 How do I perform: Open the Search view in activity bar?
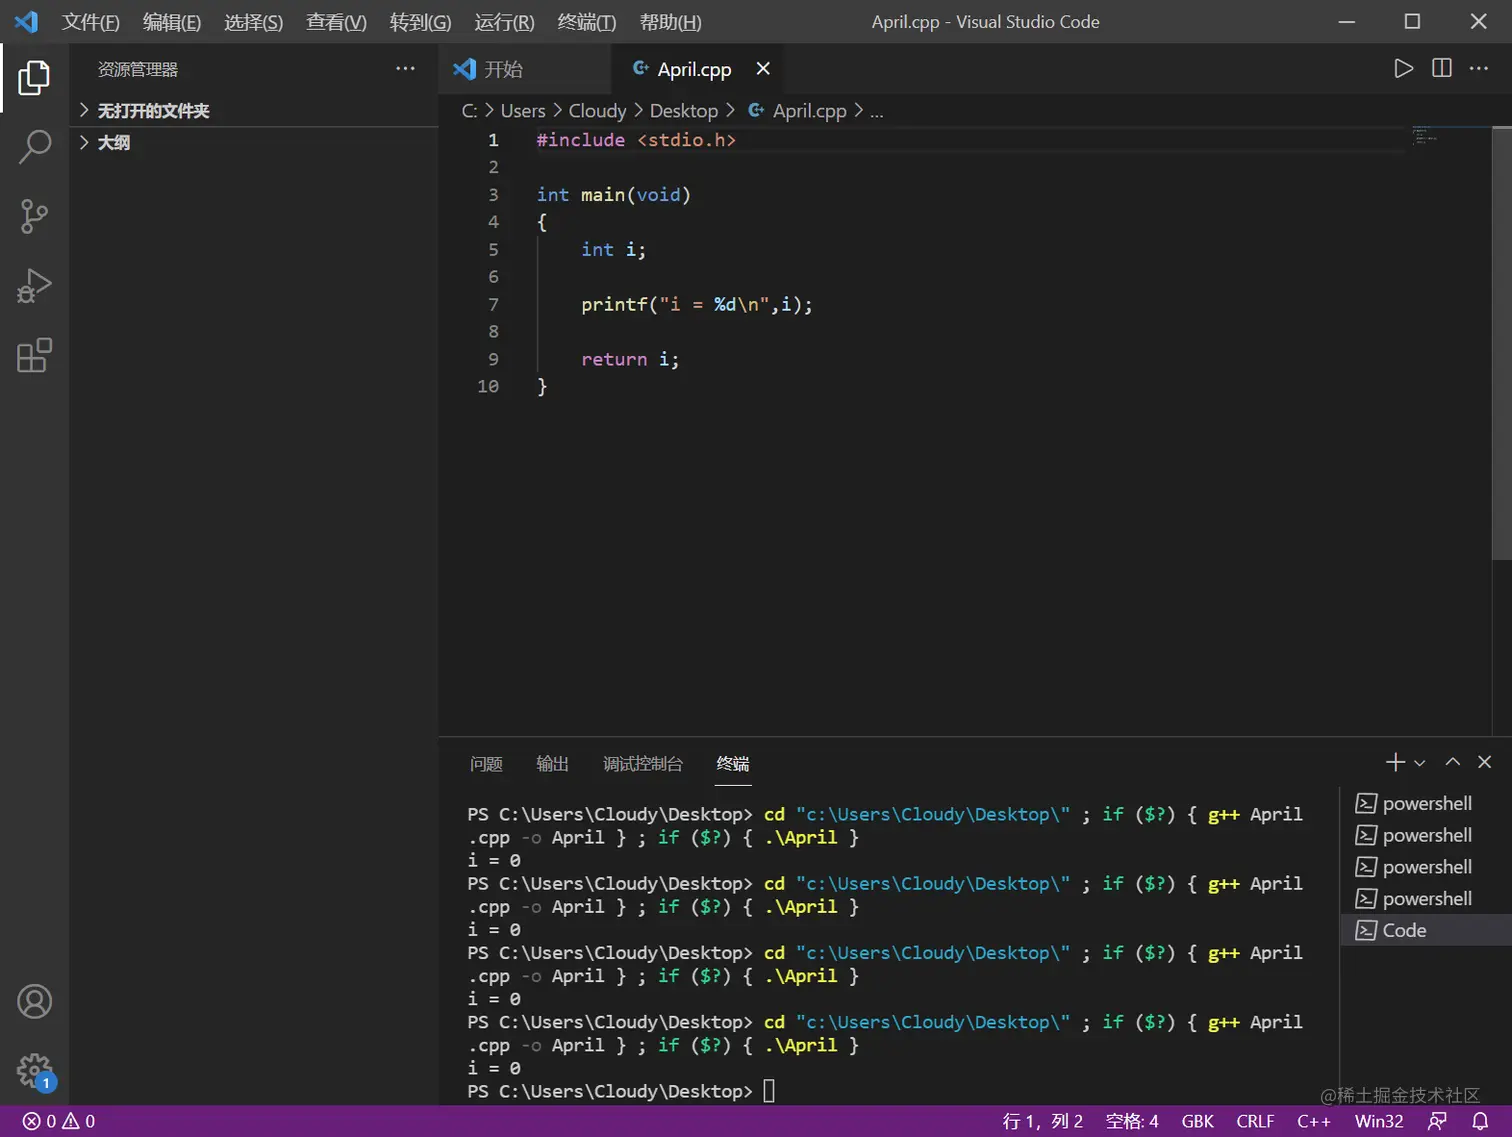click(x=34, y=146)
